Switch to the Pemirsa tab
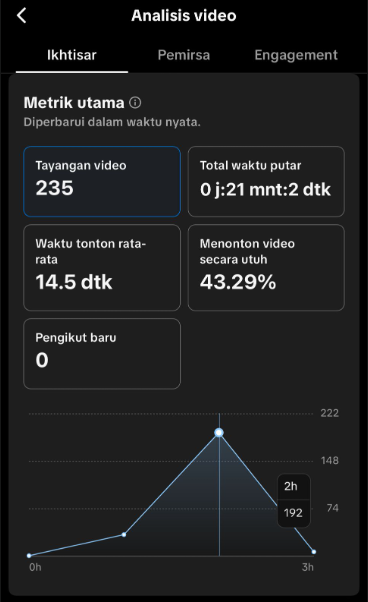368x602 pixels. [184, 55]
